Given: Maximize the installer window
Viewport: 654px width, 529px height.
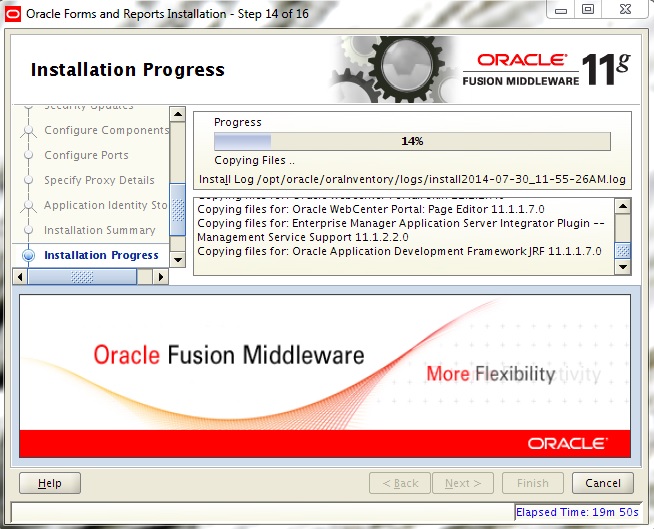Looking at the screenshot, I should click(x=588, y=10).
